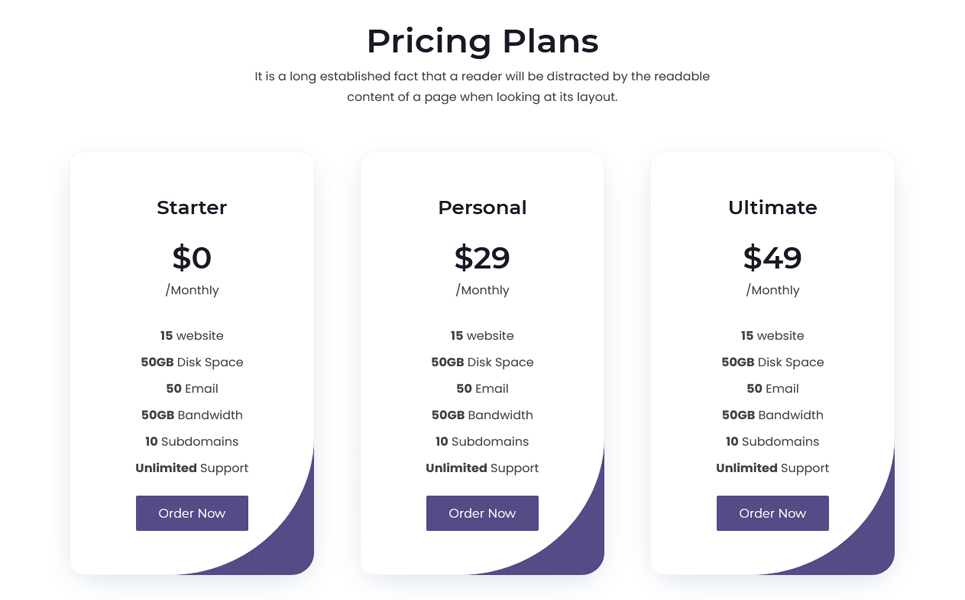Screen dimensions: 965x600
Task: Click 50GB Bandwidth in the Starter card
Action: pos(192,415)
